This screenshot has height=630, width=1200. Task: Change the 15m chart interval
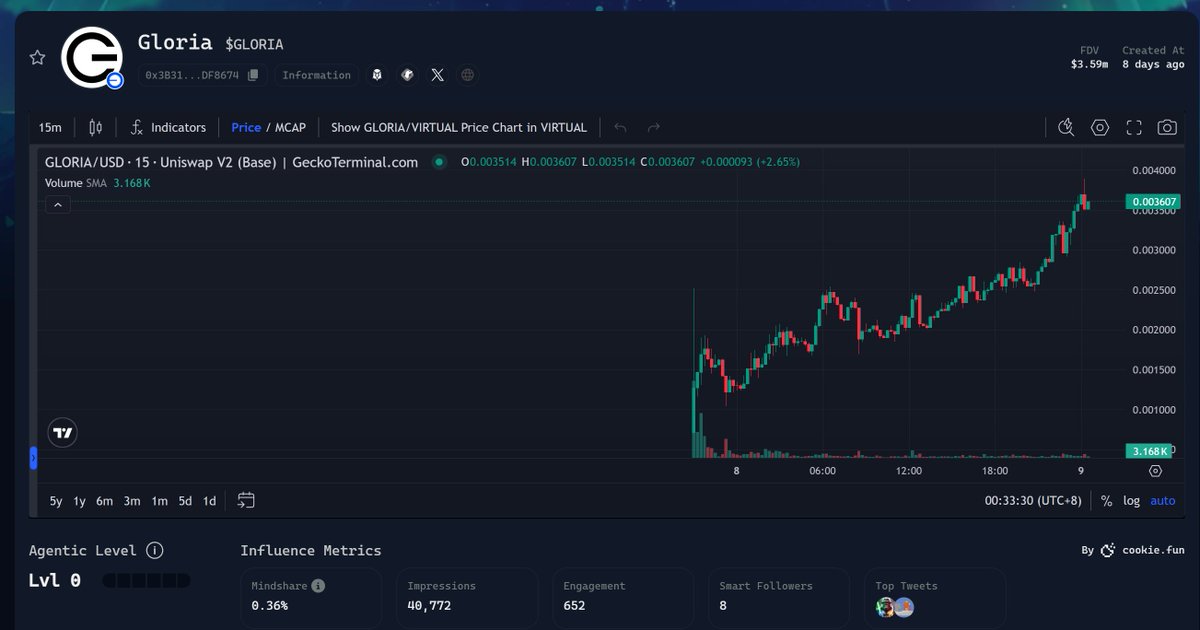pyautogui.click(x=50, y=128)
